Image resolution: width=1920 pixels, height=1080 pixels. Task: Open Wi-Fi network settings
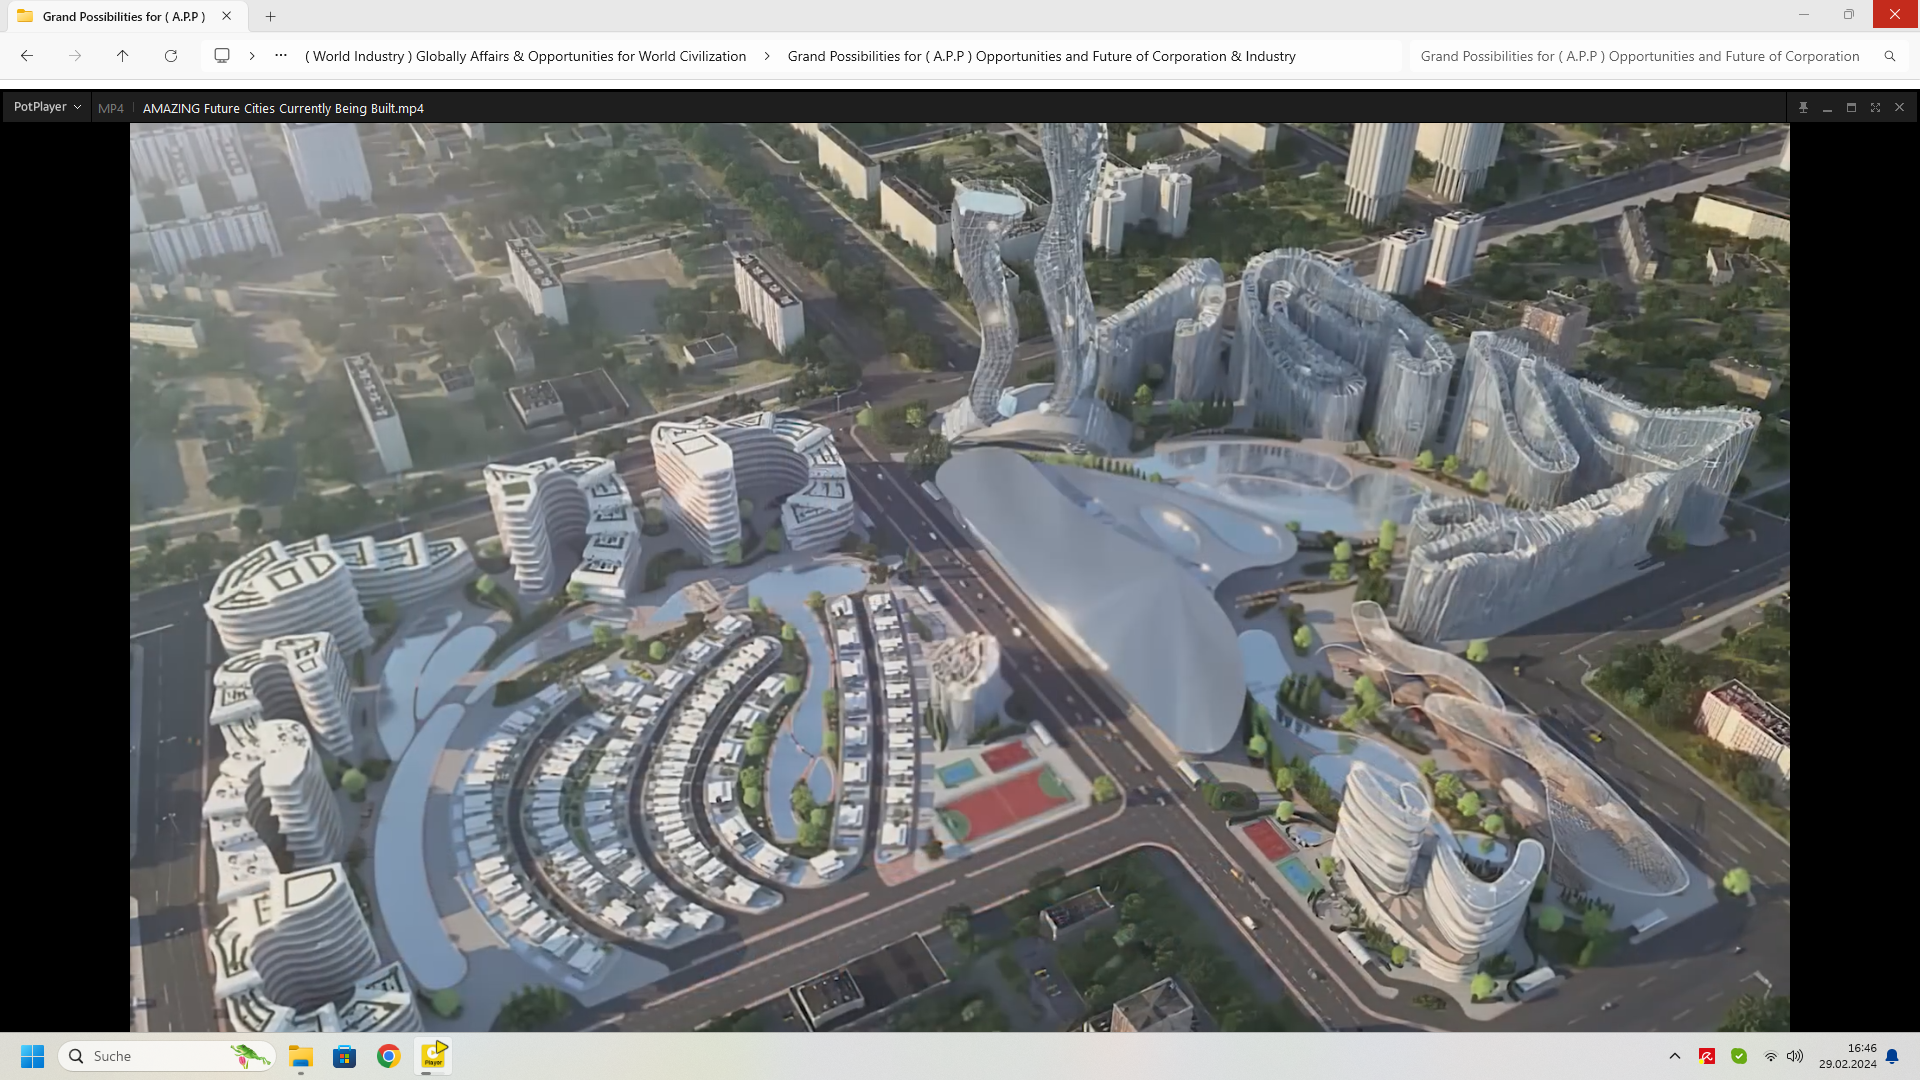[x=1771, y=1056]
